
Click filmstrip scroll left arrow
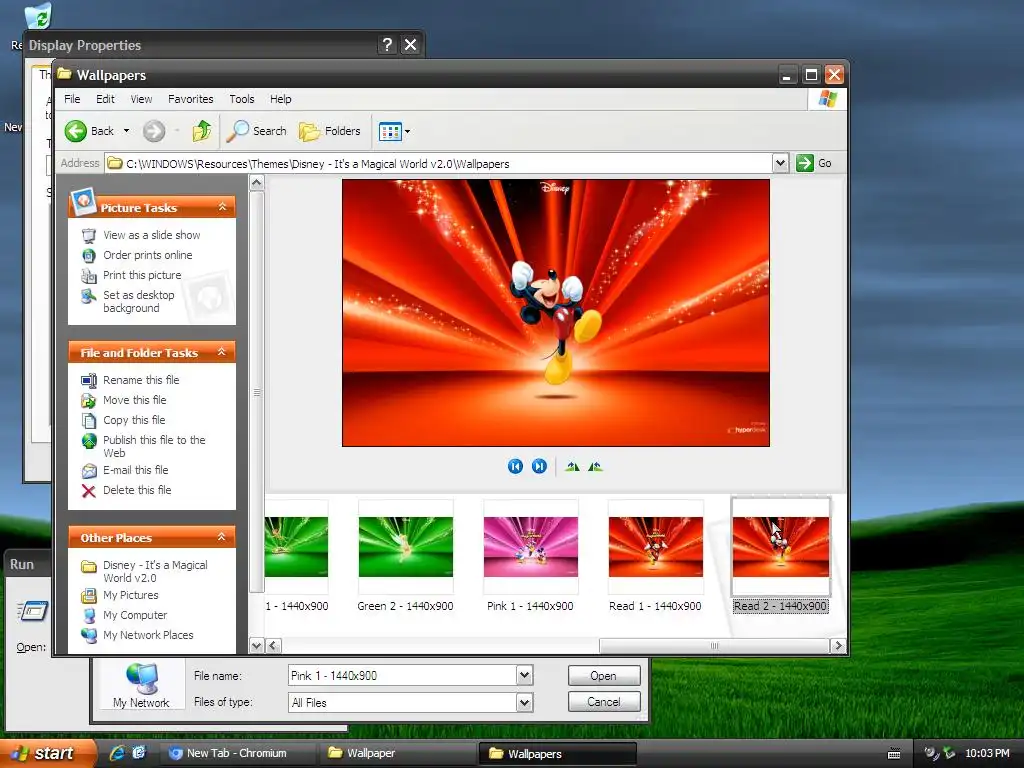pos(274,646)
